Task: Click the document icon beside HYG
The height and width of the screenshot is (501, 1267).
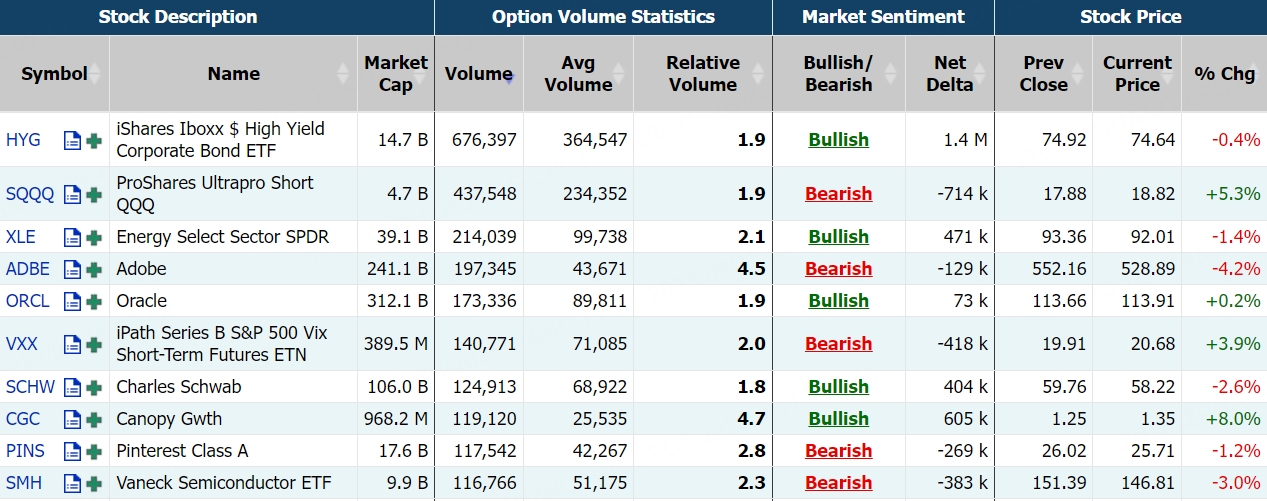Action: coord(72,141)
